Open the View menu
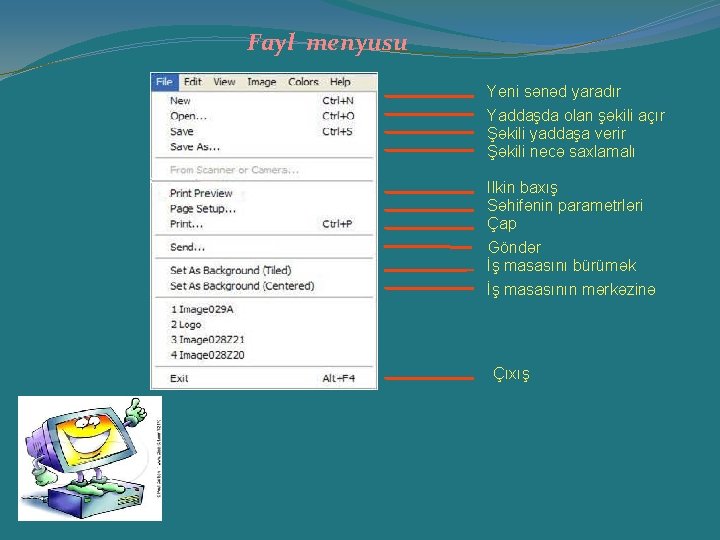 [224, 82]
